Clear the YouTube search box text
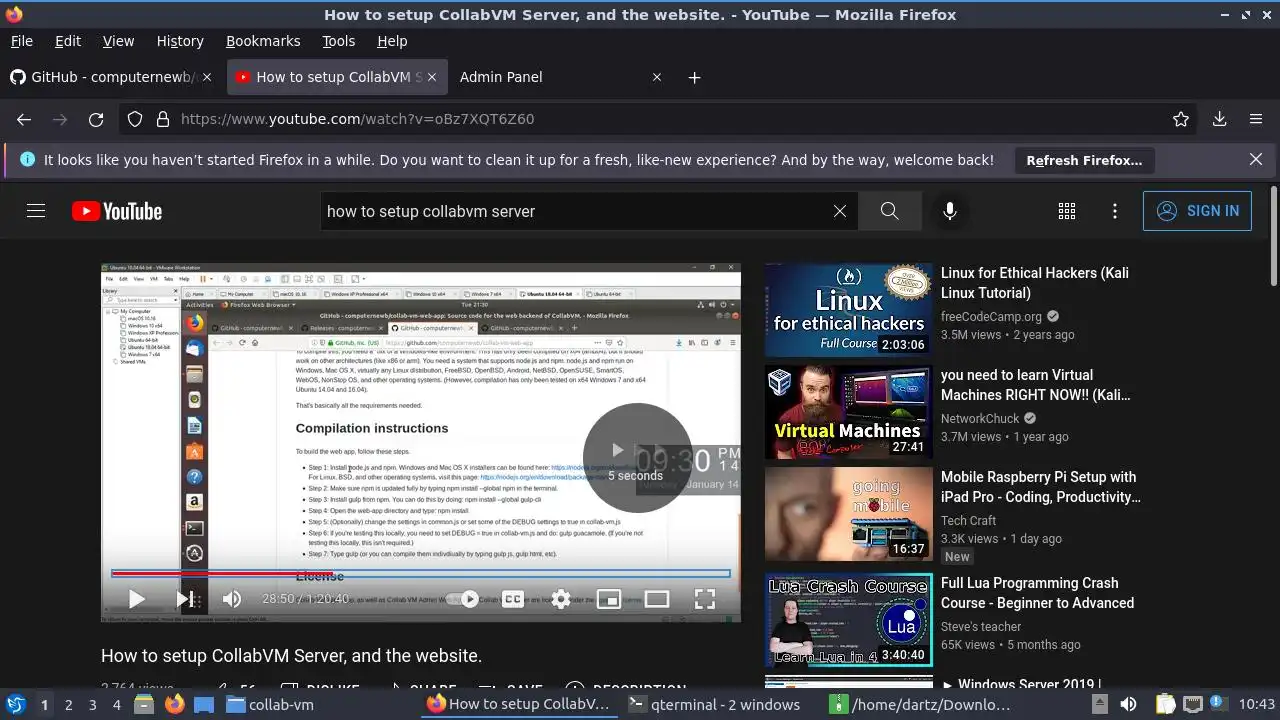The height and width of the screenshot is (720, 1280). point(840,211)
